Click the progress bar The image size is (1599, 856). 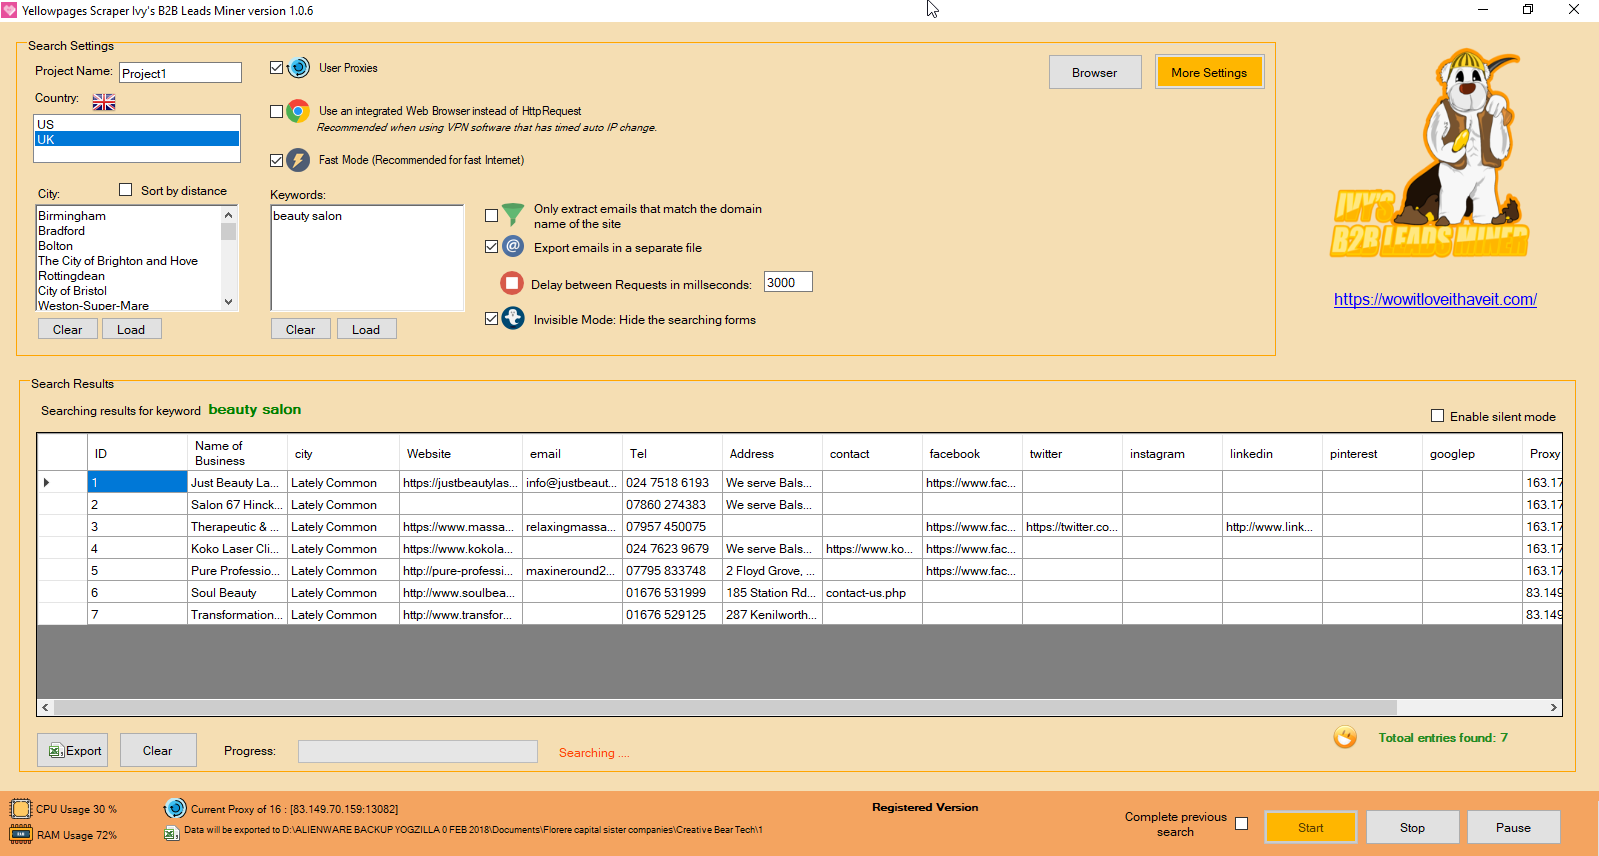point(417,751)
